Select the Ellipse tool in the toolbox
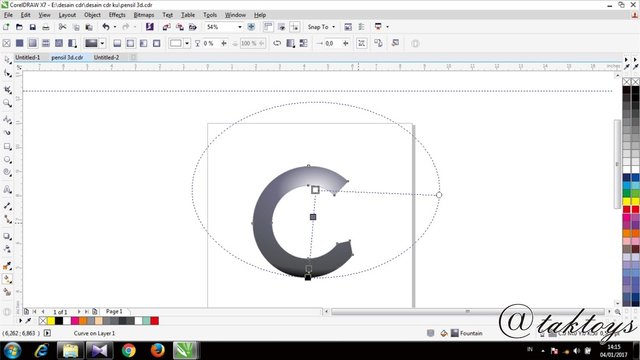 [x=7, y=160]
